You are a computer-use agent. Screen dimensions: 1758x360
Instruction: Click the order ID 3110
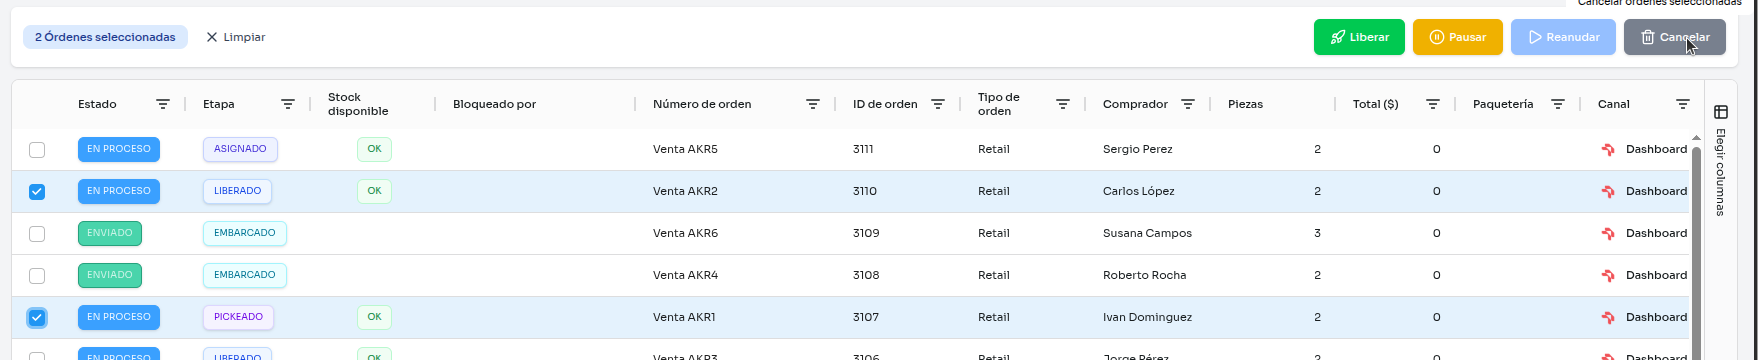(x=866, y=192)
